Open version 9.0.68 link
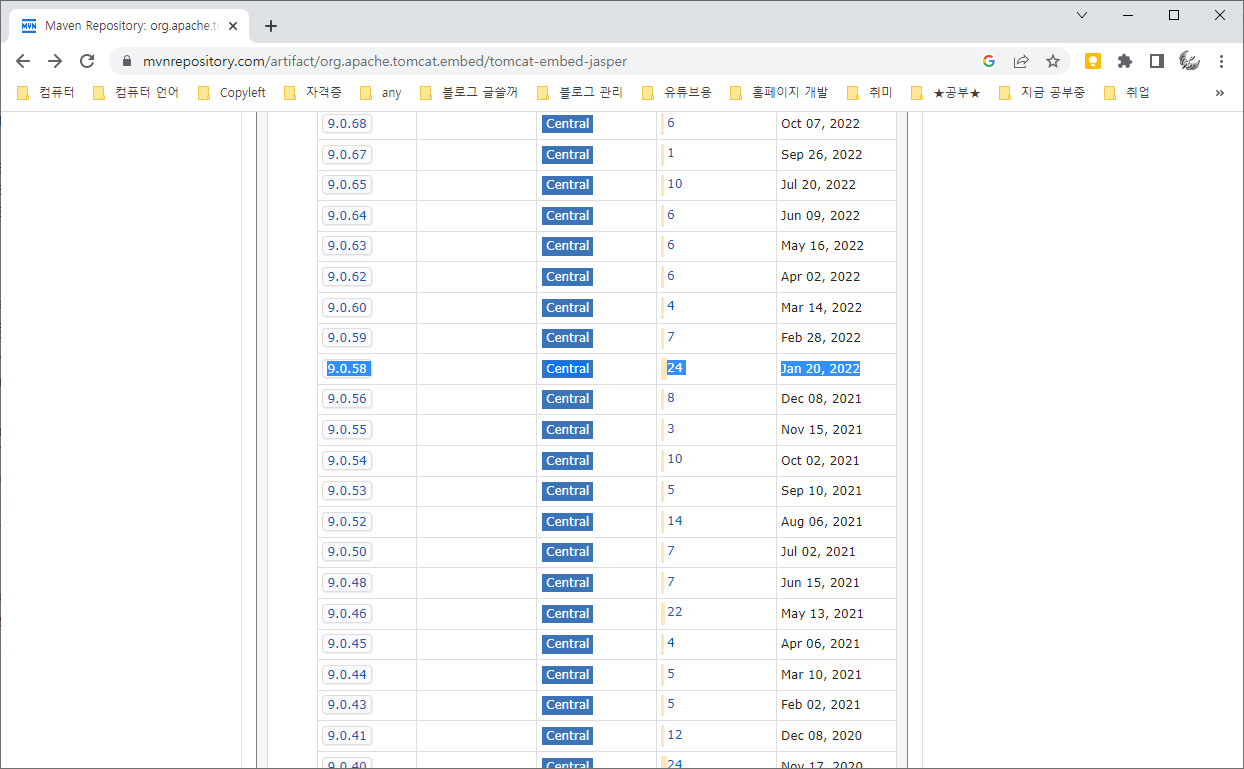 [347, 124]
